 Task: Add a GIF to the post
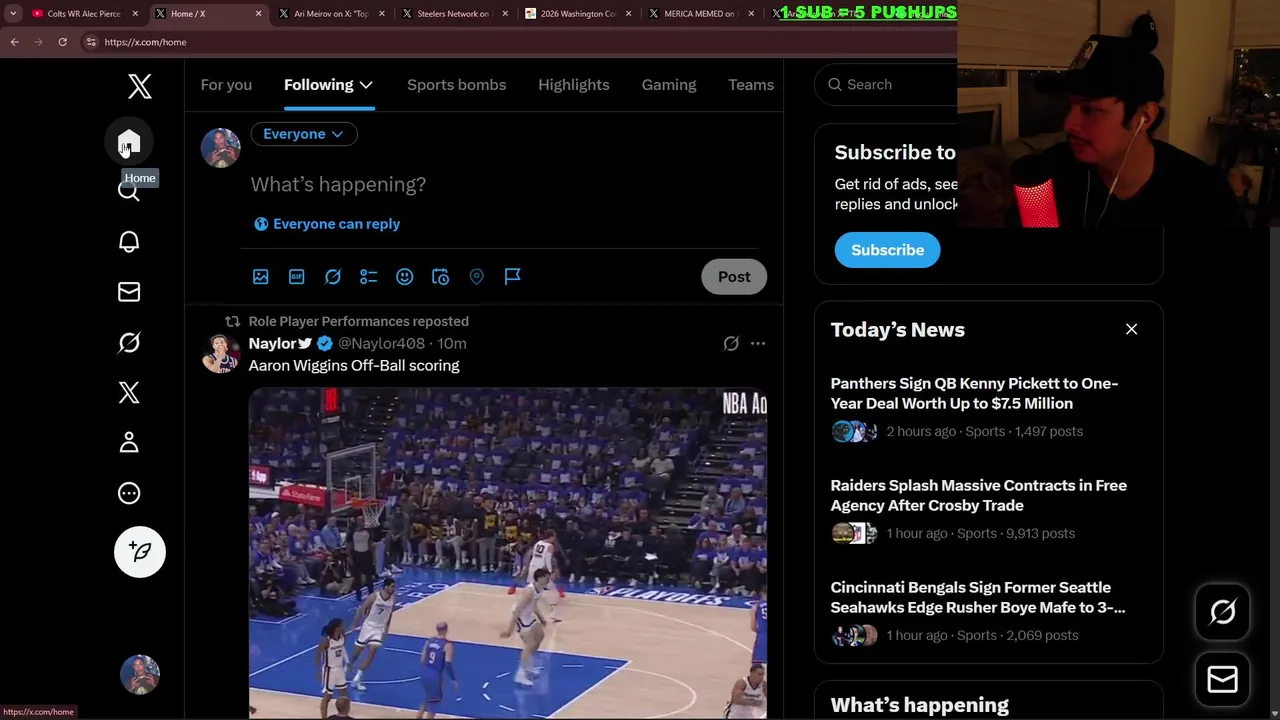[x=297, y=277]
